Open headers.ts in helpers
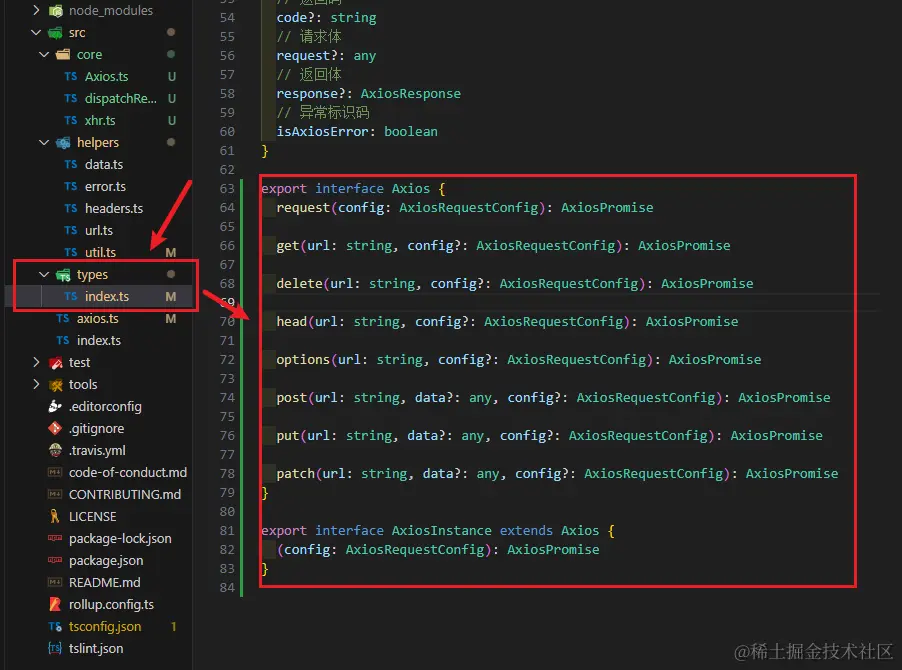The image size is (902, 670). 114,208
